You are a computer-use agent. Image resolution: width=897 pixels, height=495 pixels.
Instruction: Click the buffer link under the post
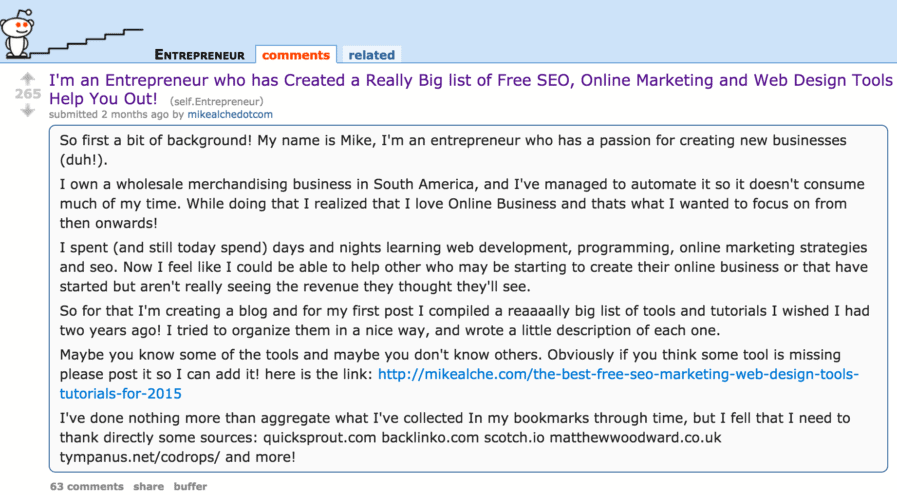point(190,486)
